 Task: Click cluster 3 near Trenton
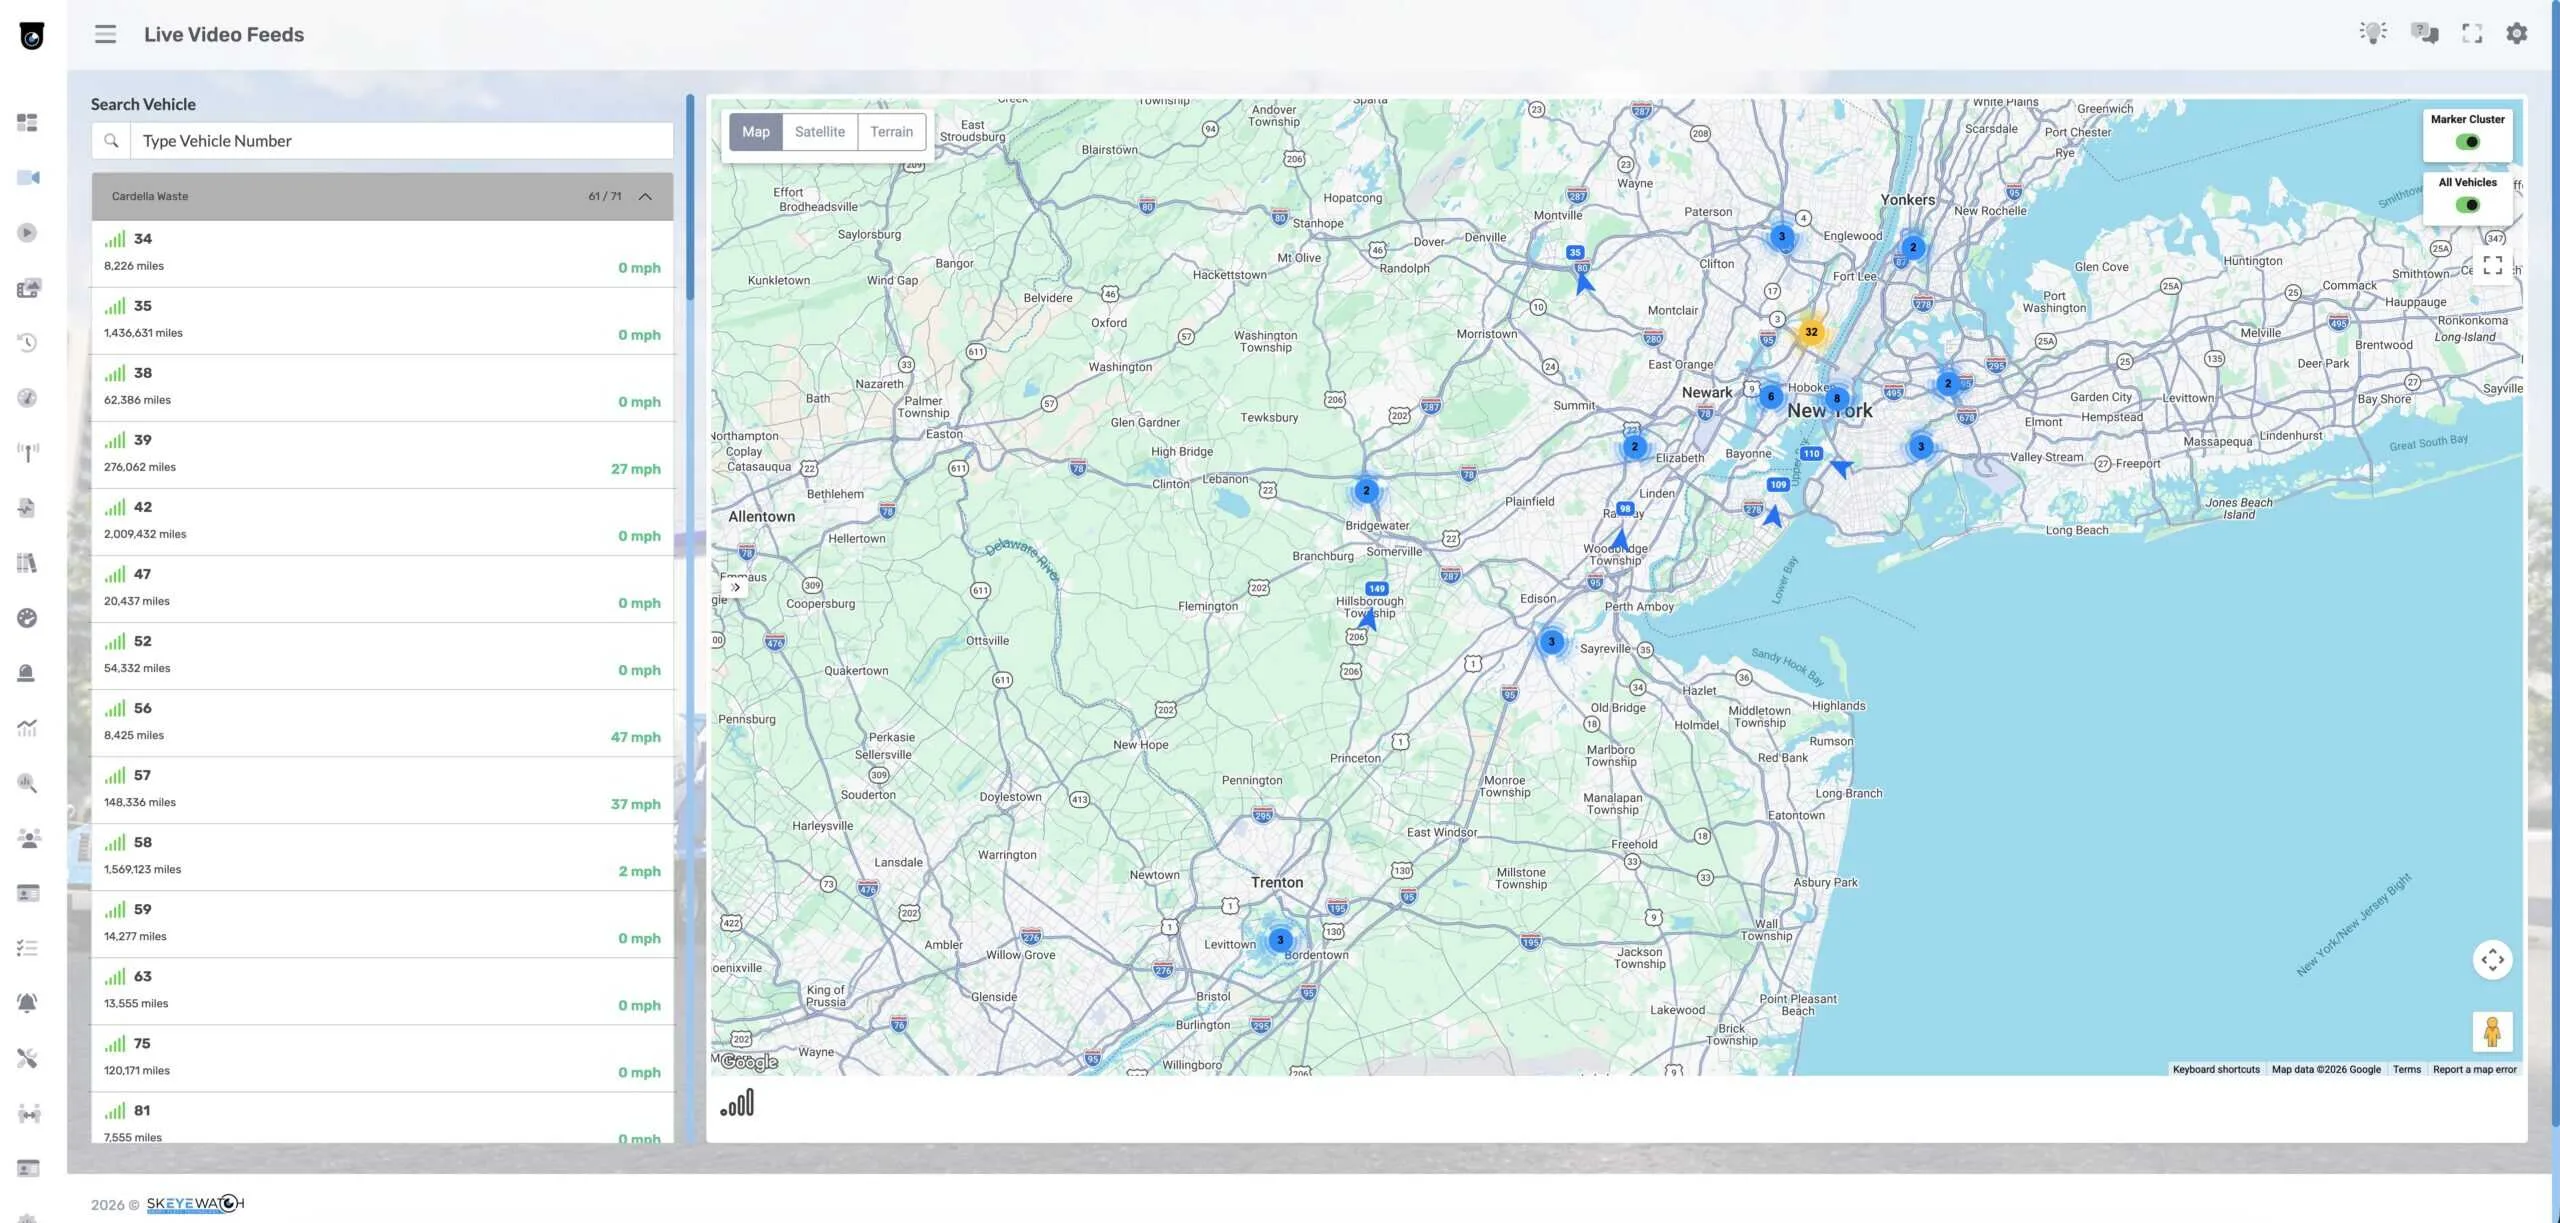click(1280, 940)
